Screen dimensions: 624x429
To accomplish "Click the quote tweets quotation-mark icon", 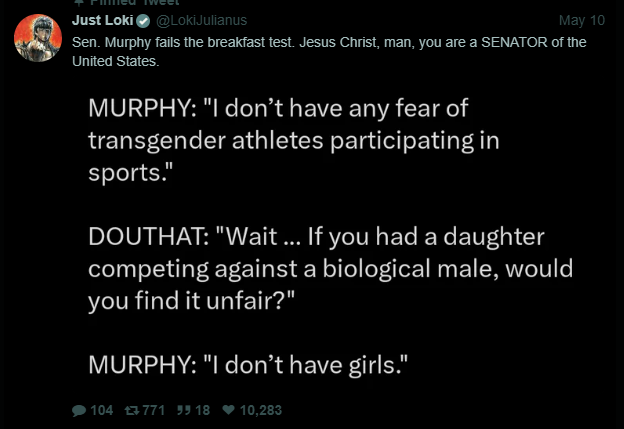I will click(183, 410).
